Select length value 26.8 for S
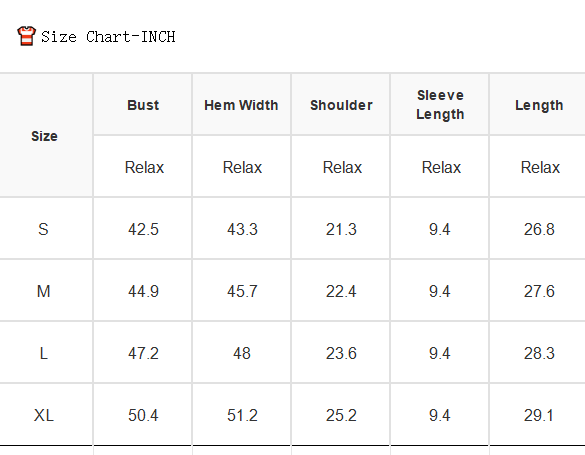 tap(539, 229)
